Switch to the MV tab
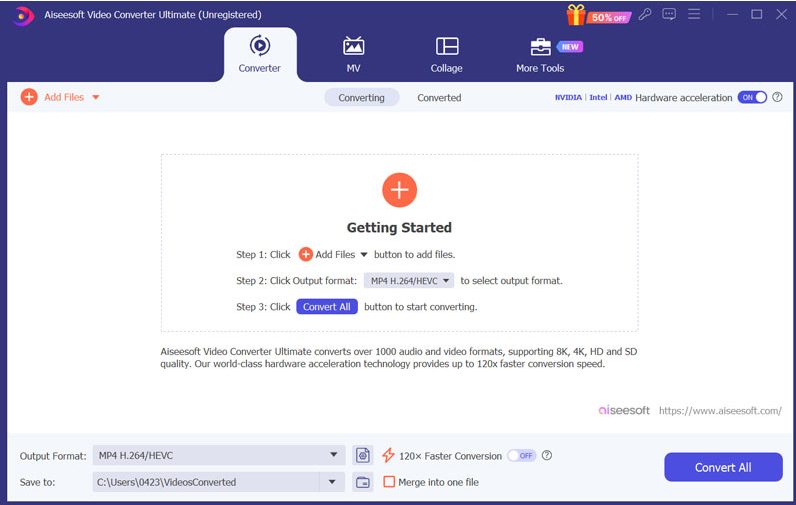Image resolution: width=796 pixels, height=505 pixels. coord(353,55)
